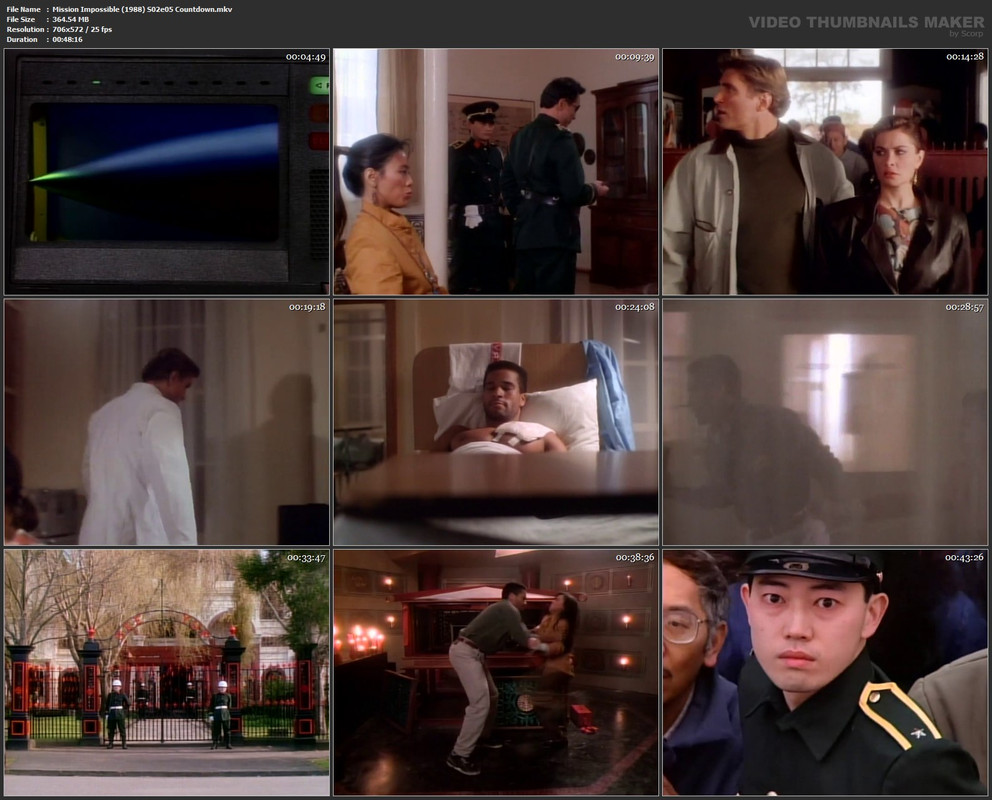Click the timestamp text '00:38:36'
Viewport: 992px width, 800px height.
point(635,558)
